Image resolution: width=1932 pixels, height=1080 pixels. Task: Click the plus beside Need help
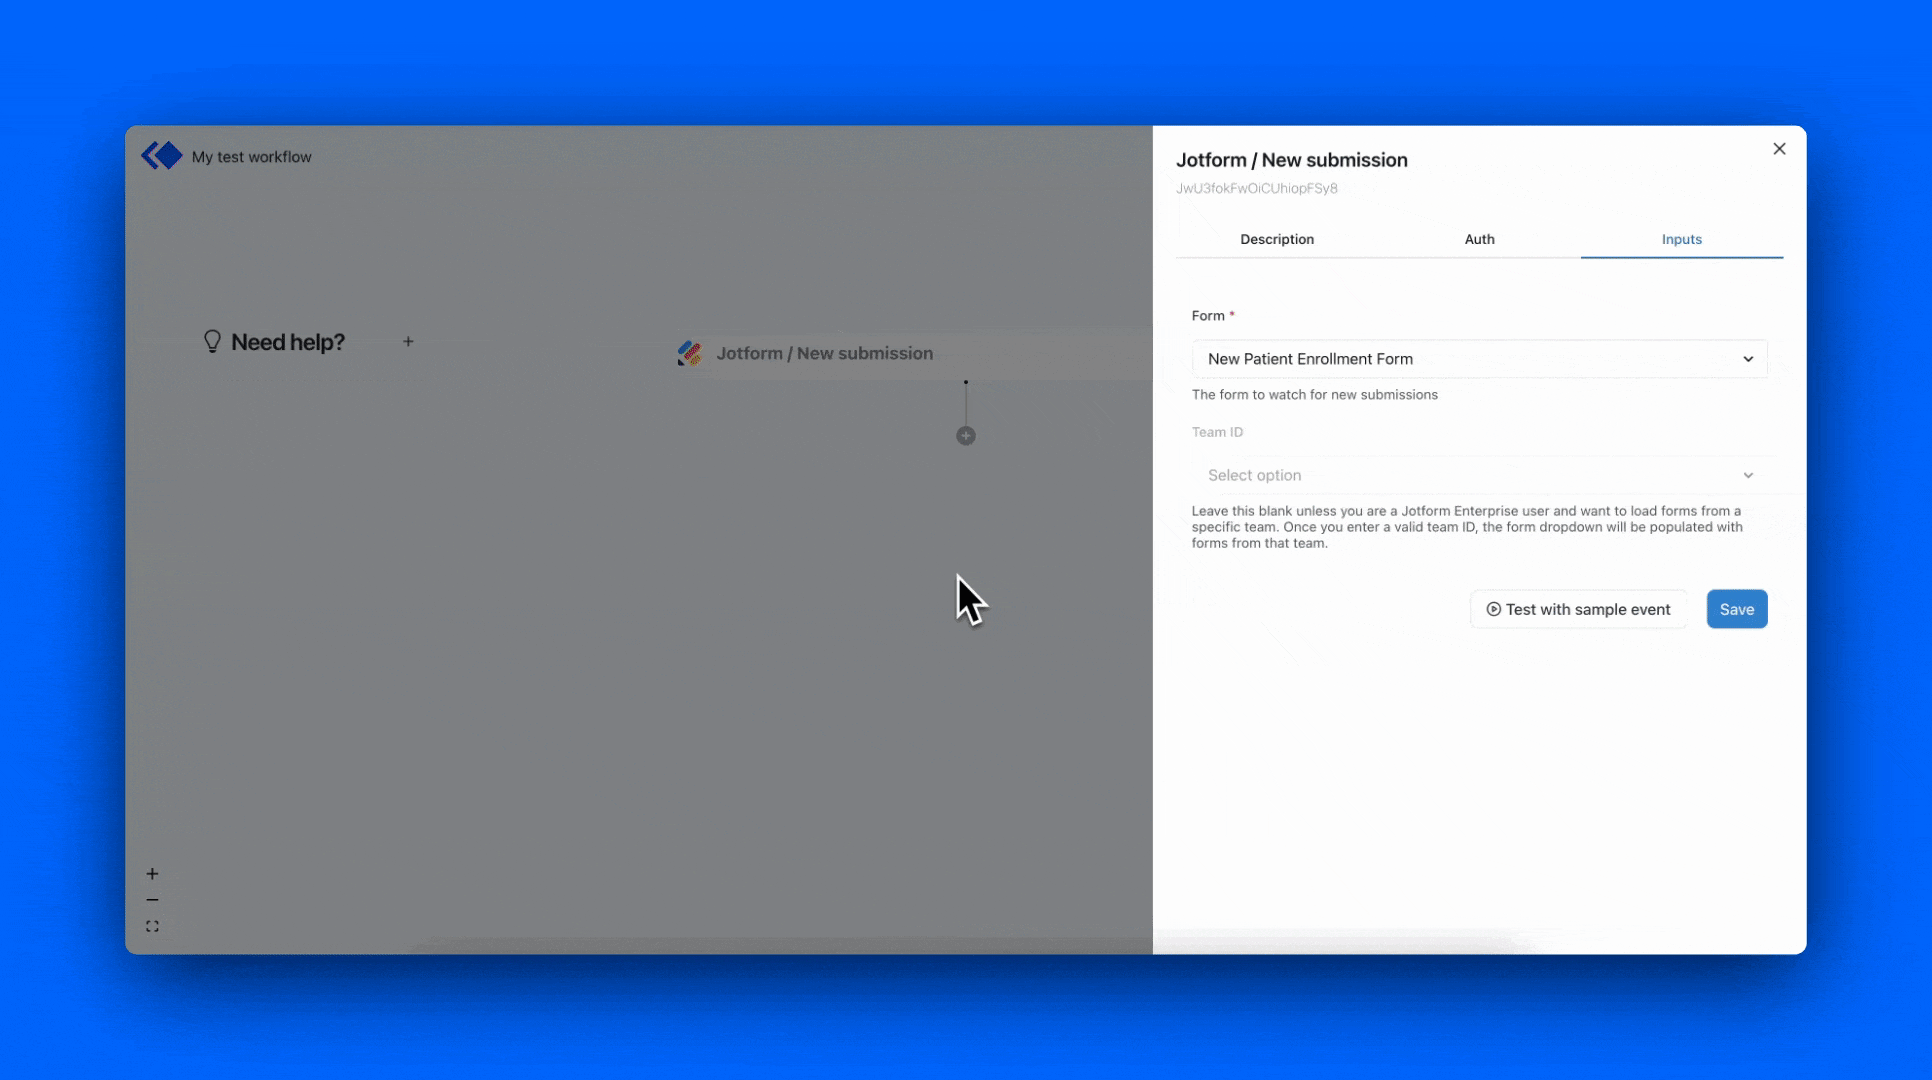coord(408,342)
